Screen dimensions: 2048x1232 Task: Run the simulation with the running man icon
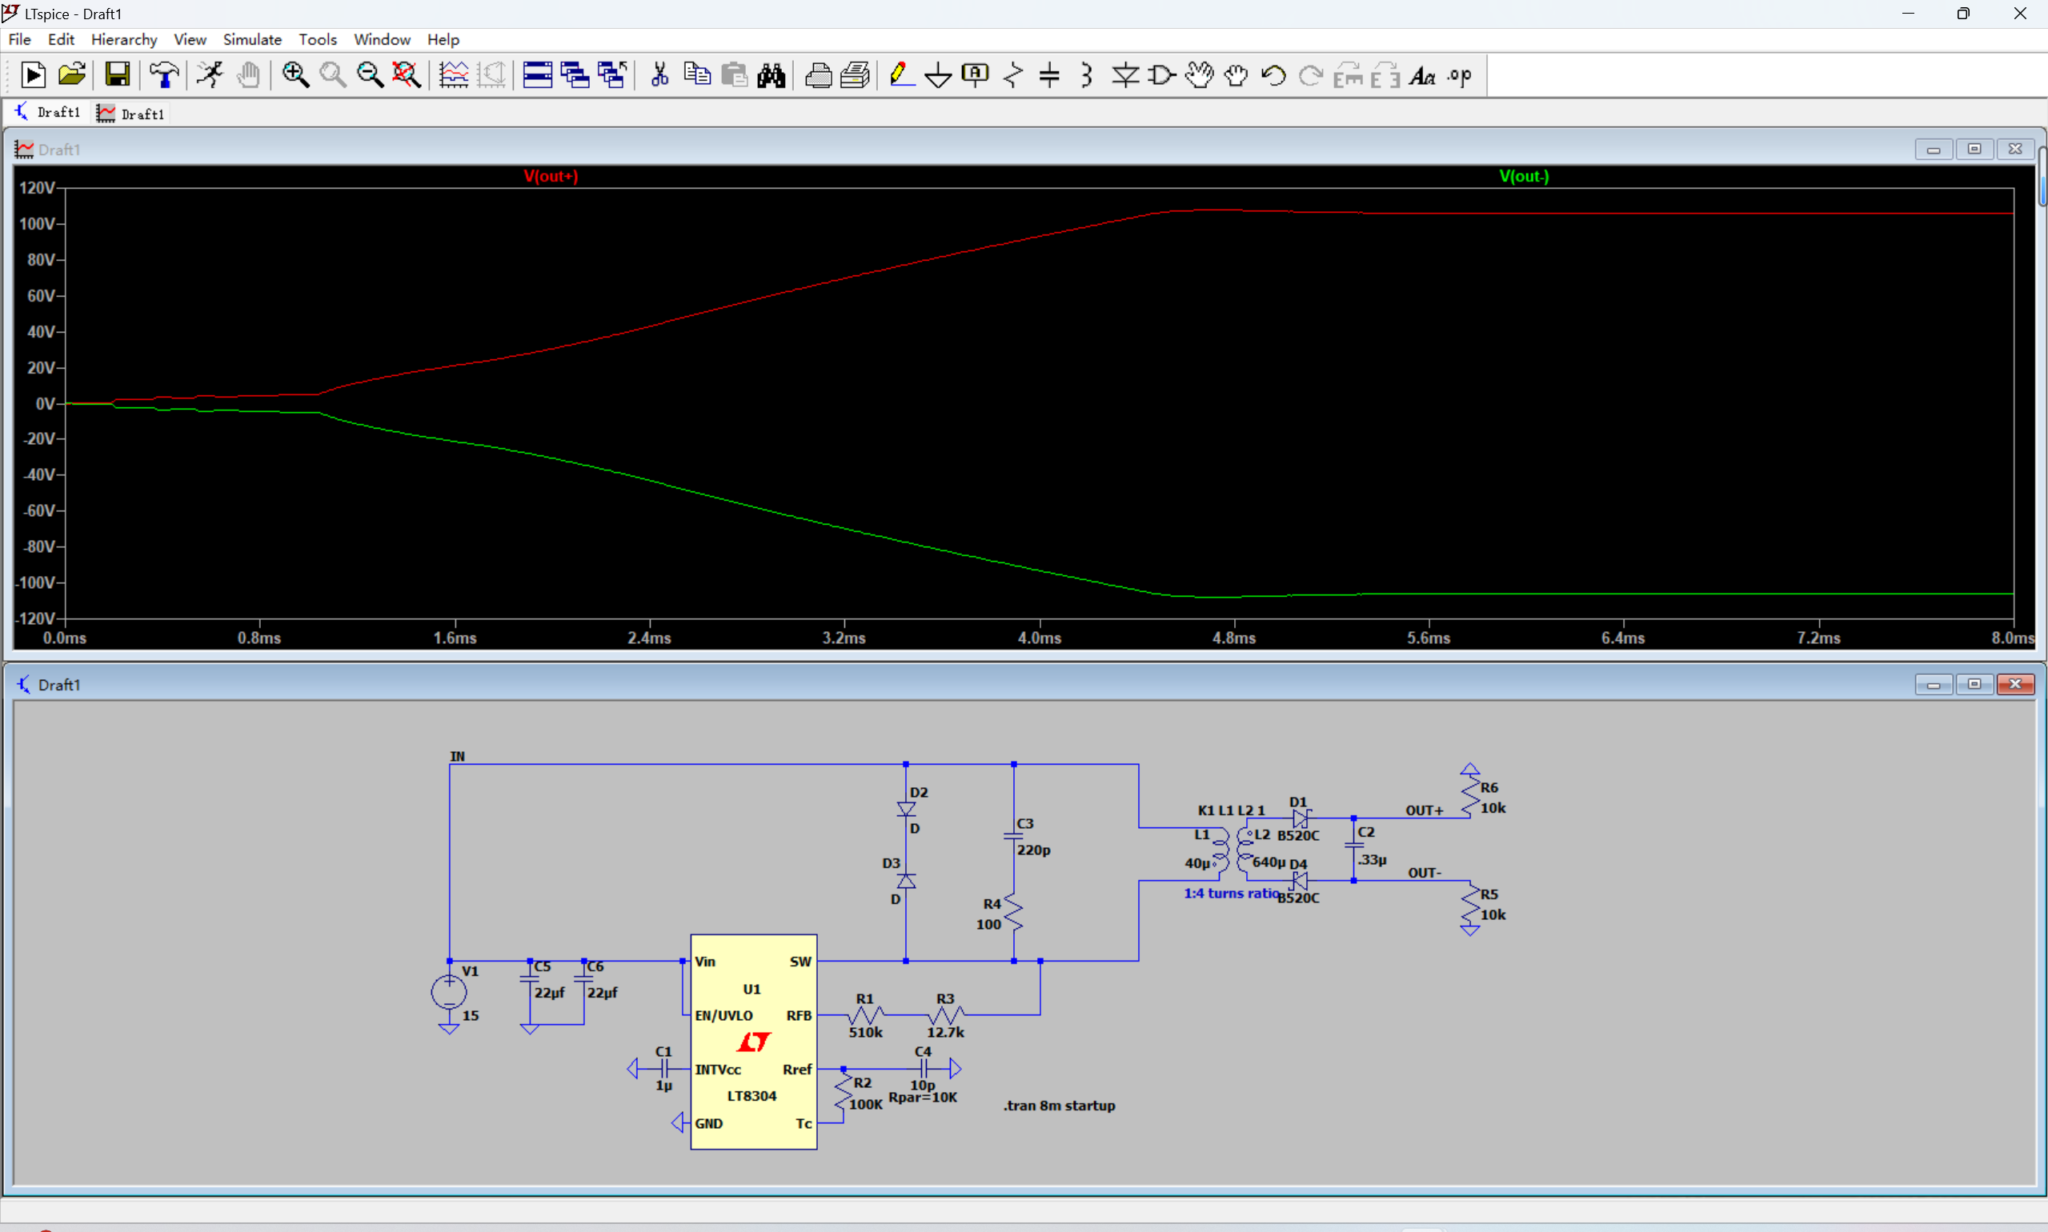(x=210, y=75)
